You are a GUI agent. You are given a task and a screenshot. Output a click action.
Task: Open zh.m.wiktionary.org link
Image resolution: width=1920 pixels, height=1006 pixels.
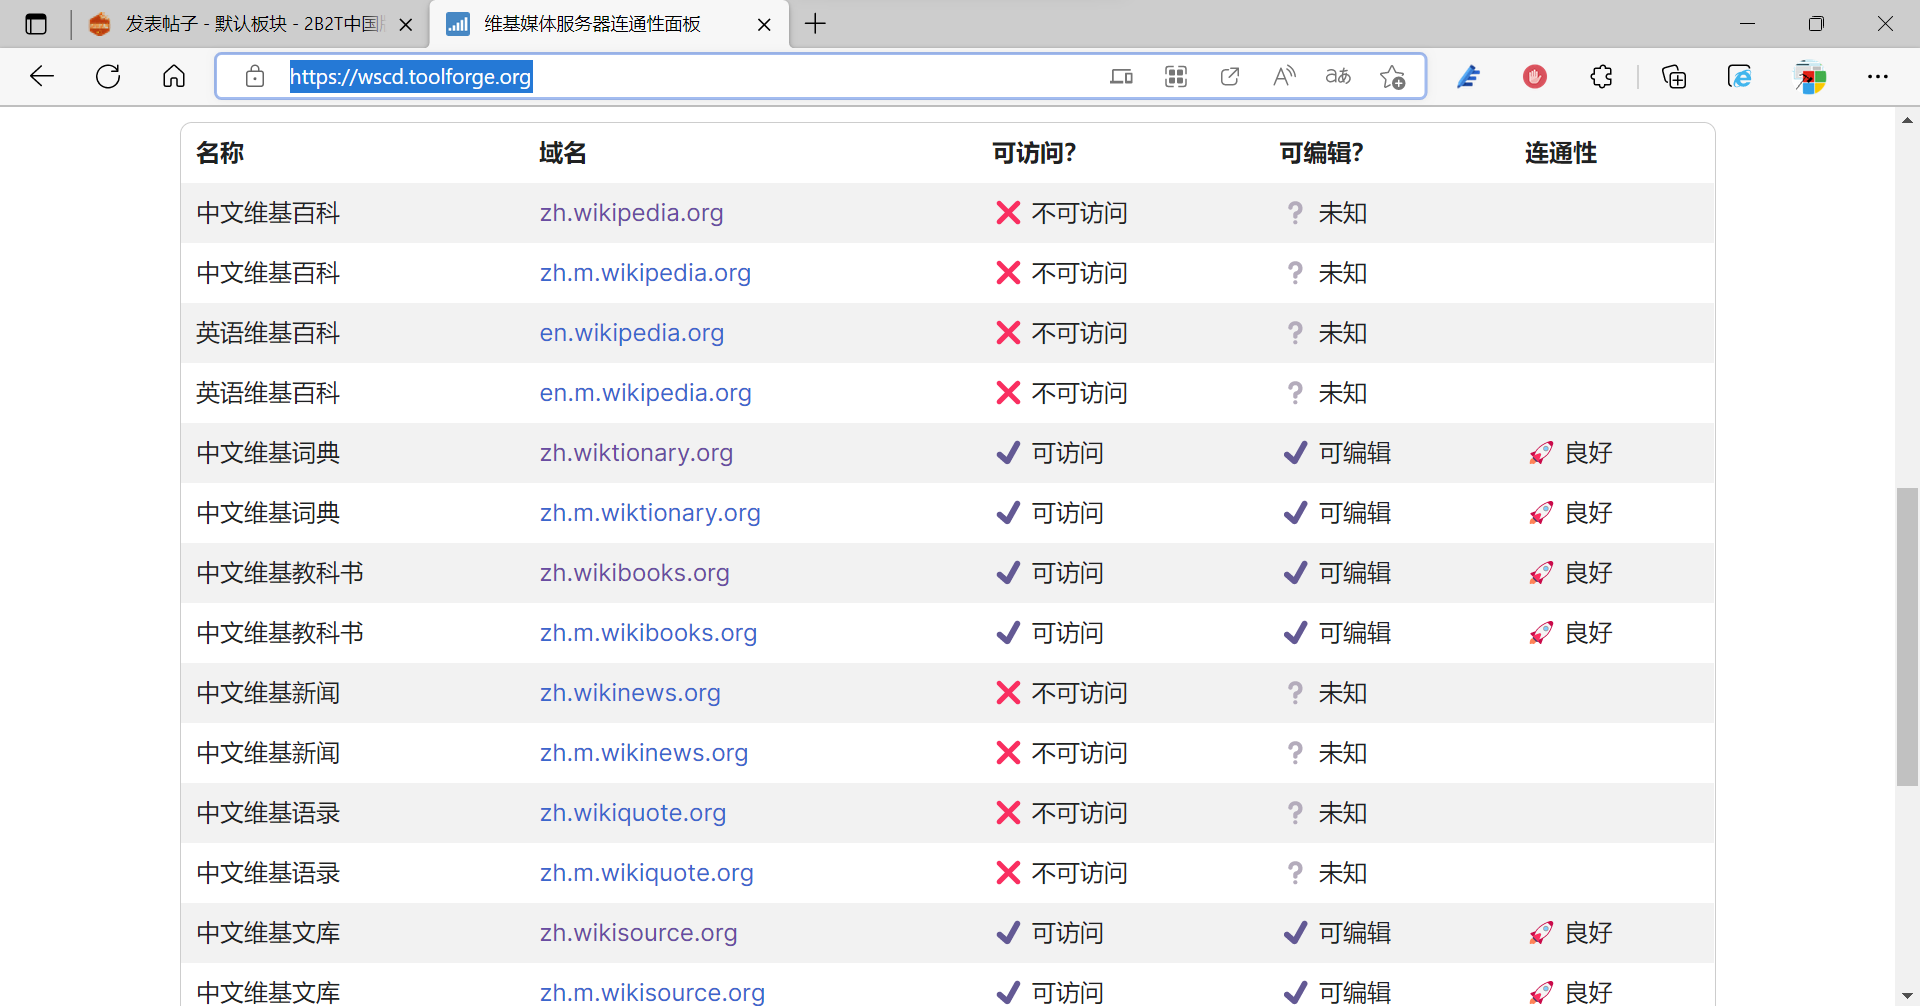[x=650, y=513]
